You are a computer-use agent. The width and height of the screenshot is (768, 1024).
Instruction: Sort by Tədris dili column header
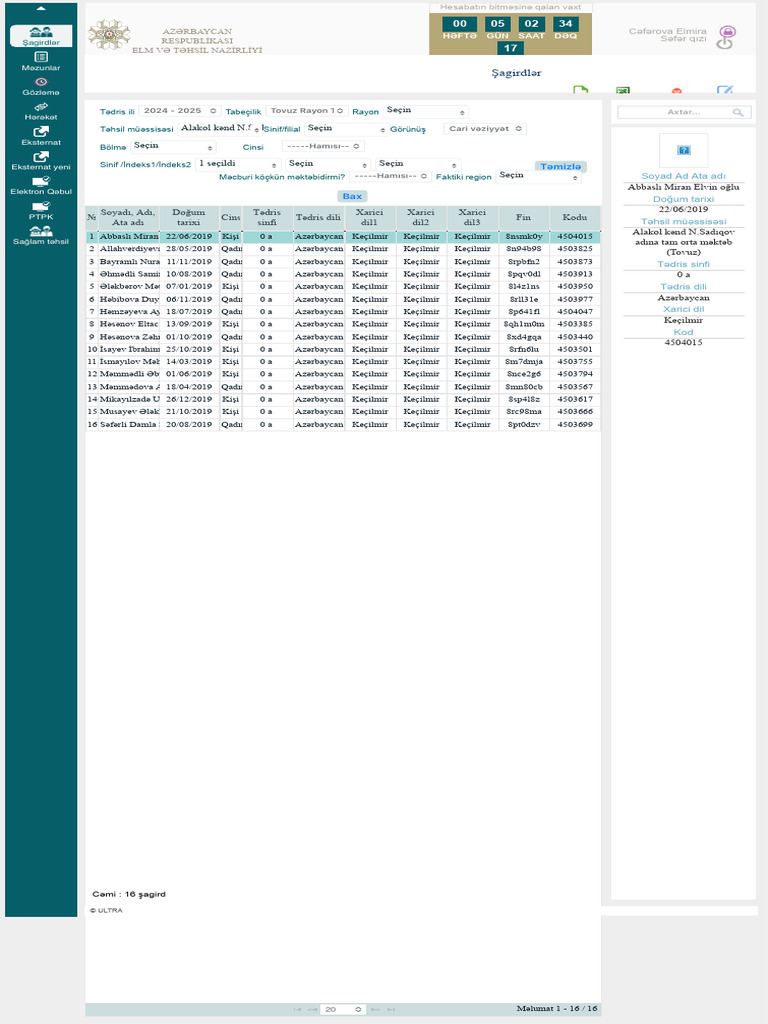click(319, 217)
